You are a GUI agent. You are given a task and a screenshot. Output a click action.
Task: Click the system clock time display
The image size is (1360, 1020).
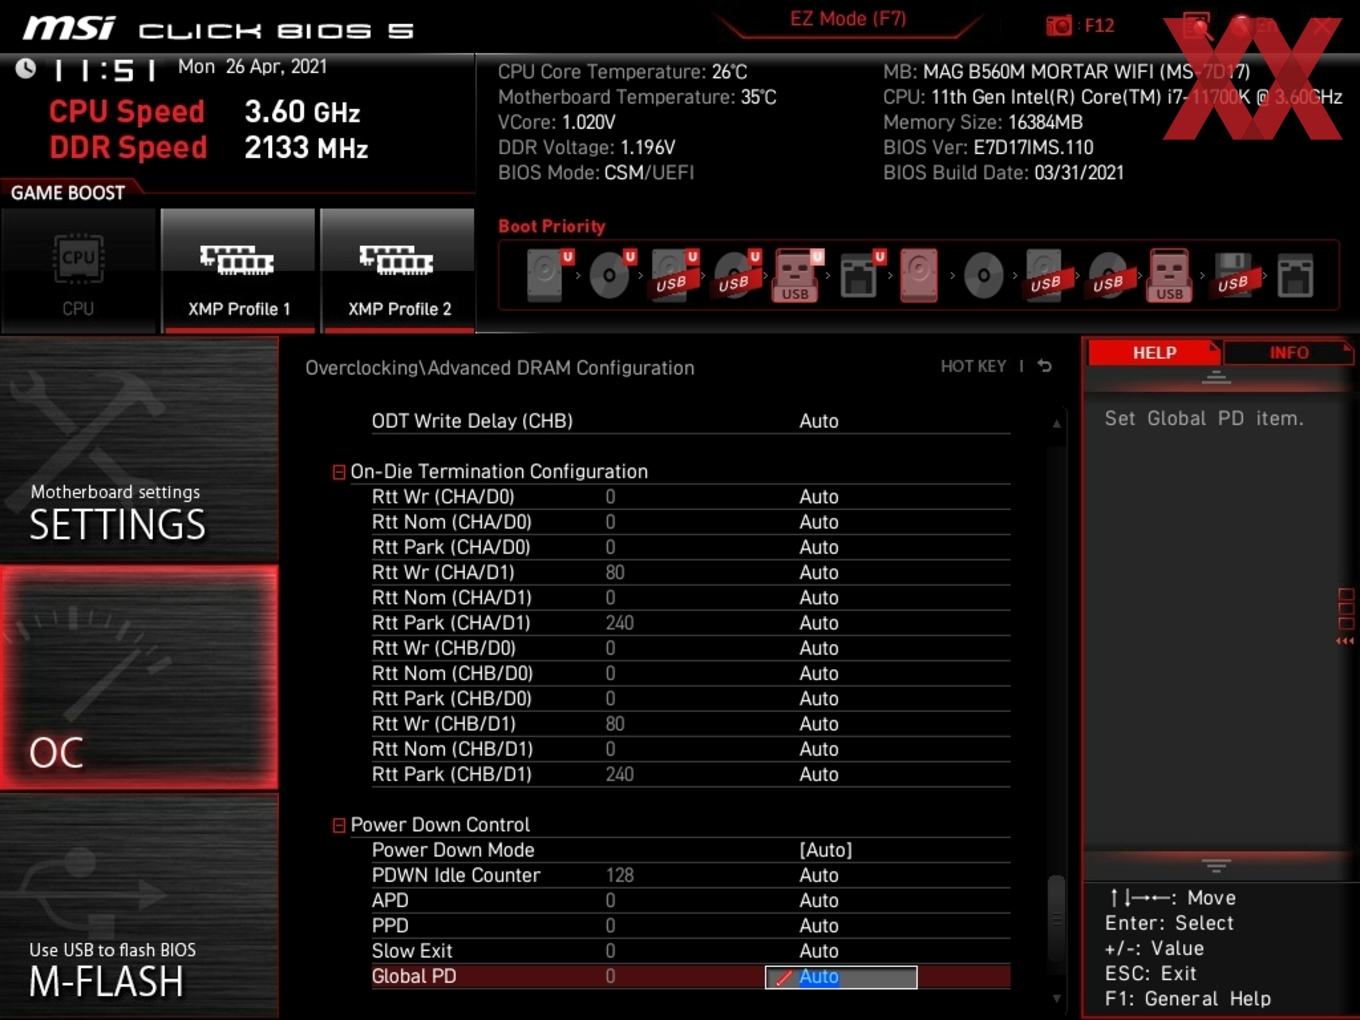point(106,70)
